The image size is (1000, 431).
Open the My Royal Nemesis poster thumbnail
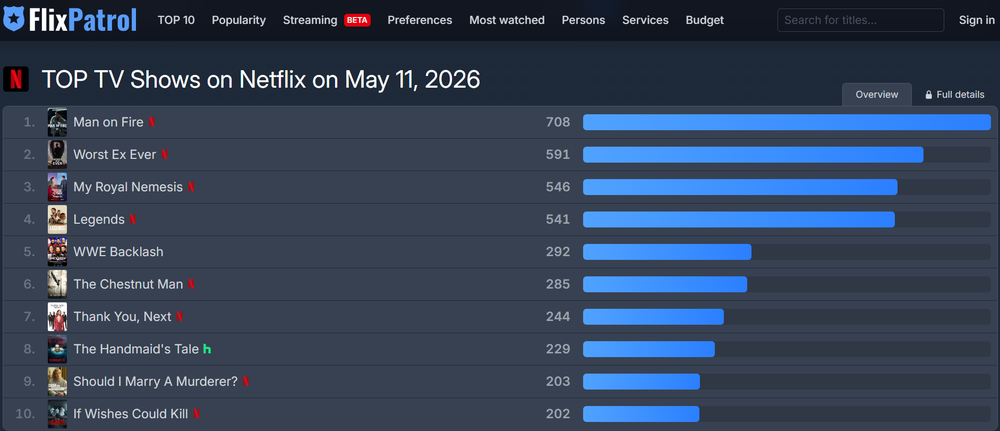pos(57,187)
